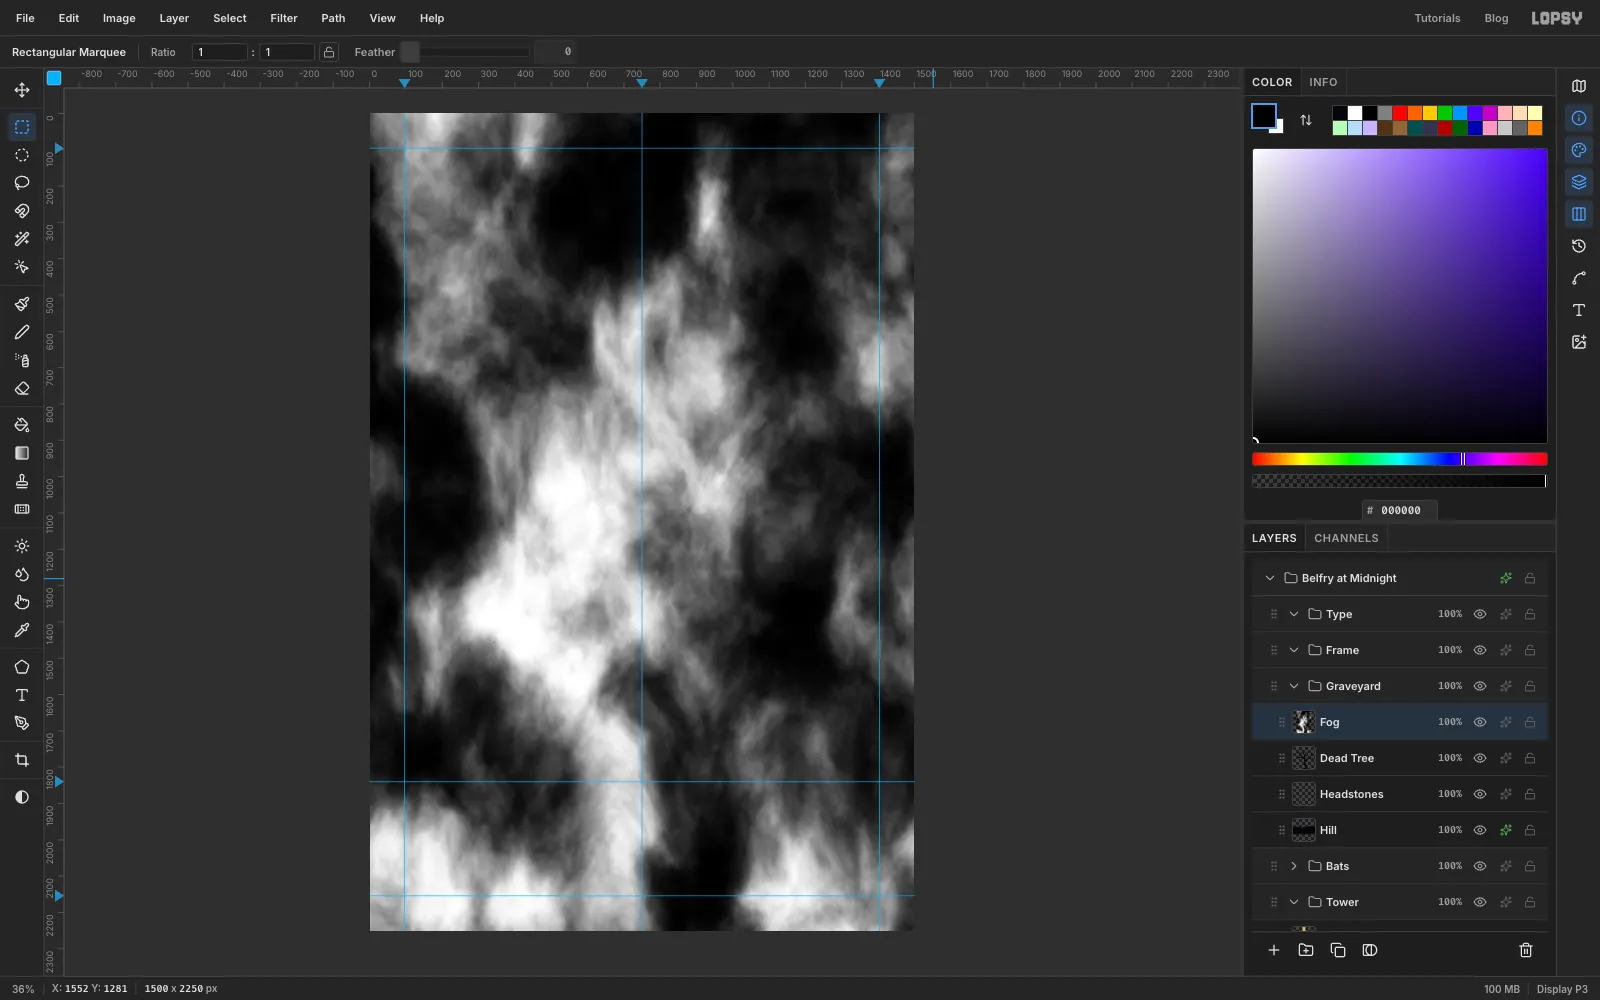Switch to the Info tab
The image size is (1600, 1000).
(x=1323, y=82)
